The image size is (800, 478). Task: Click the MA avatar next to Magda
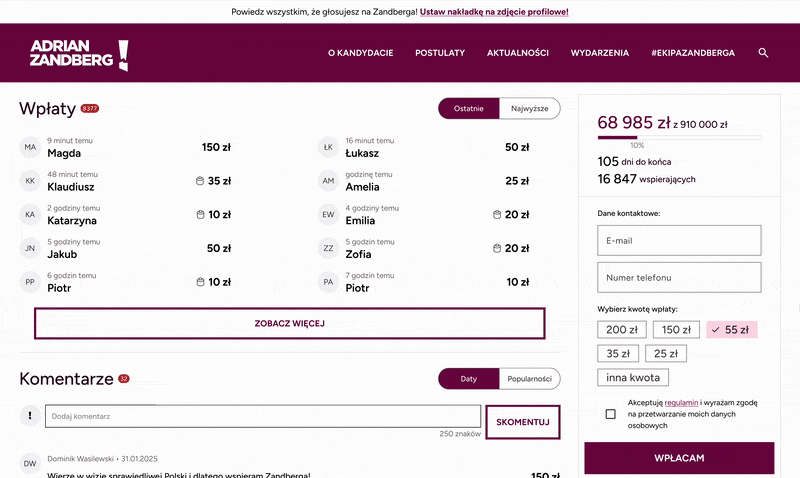tap(30, 147)
